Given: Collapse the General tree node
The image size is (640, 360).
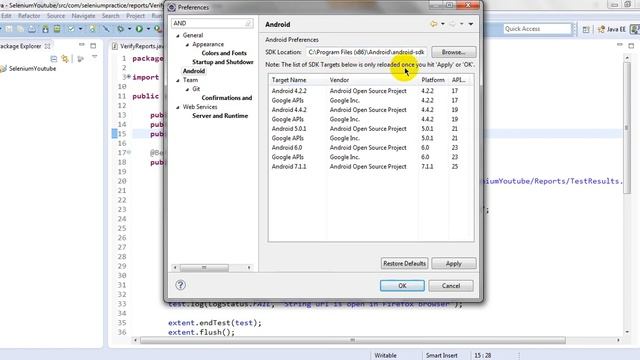Looking at the screenshot, I should [x=178, y=36].
